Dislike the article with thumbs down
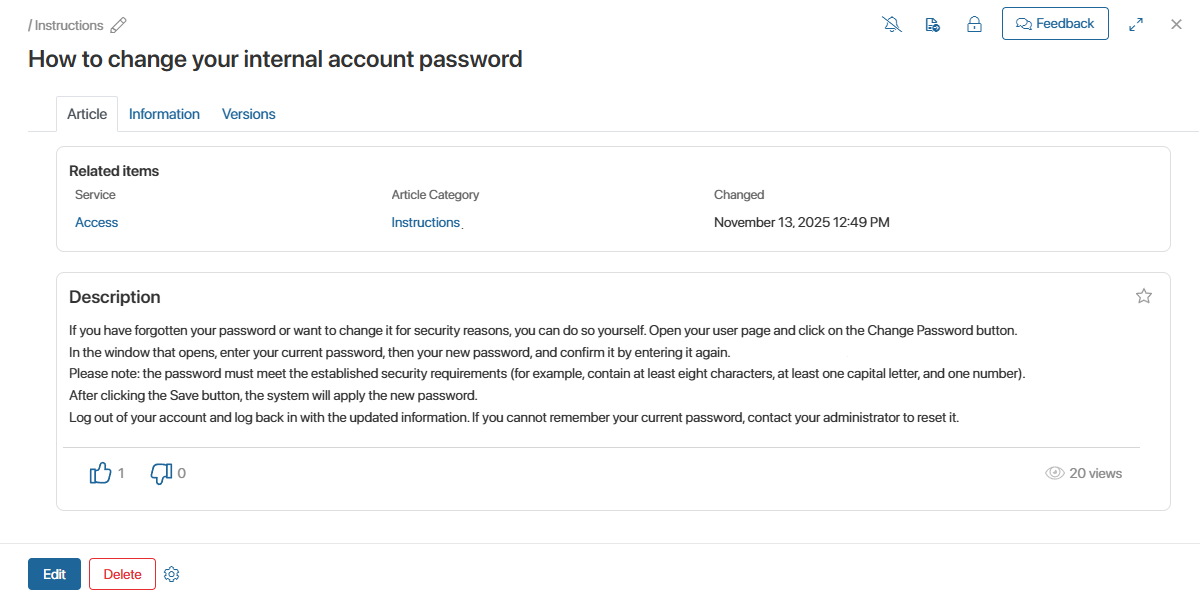1200x612 pixels. (x=161, y=473)
